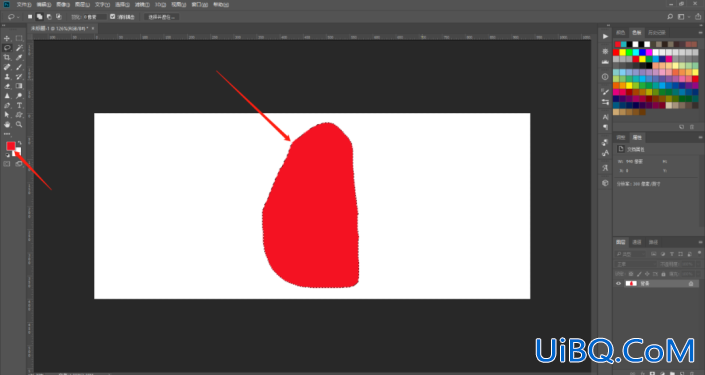Select the Clone Stamp tool
This screenshot has height=375, width=705.
point(7,77)
